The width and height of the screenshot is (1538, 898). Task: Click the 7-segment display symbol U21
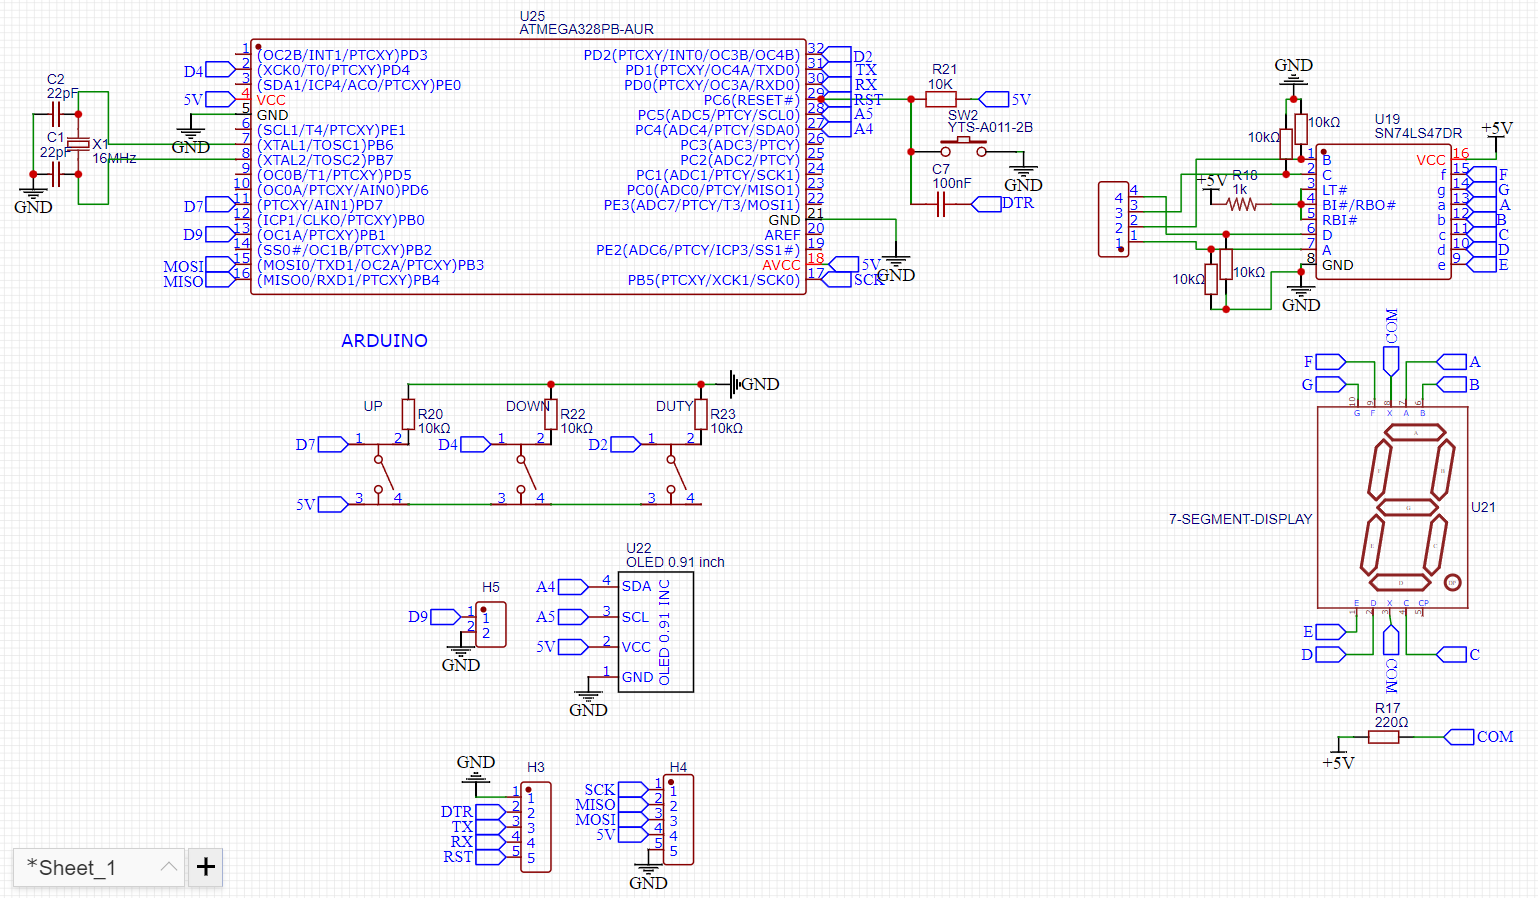tap(1393, 505)
